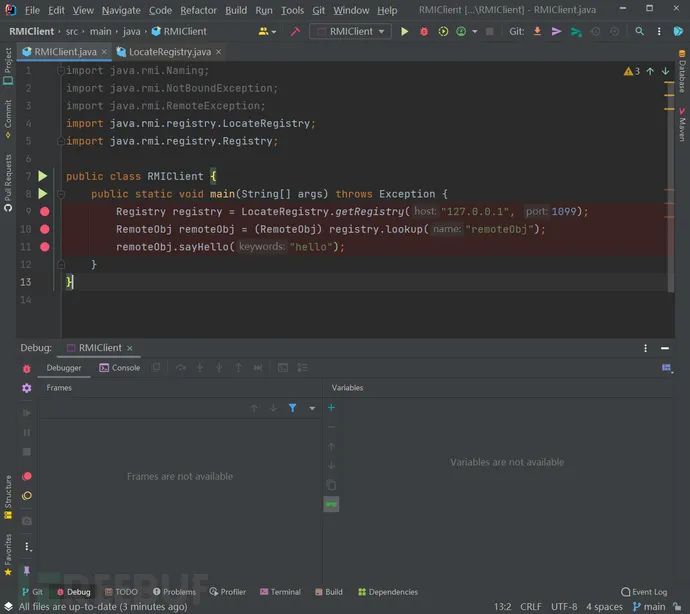The height and width of the screenshot is (614, 690).
Task: Select Debugger tab in Debug panel
Action: tap(64, 368)
